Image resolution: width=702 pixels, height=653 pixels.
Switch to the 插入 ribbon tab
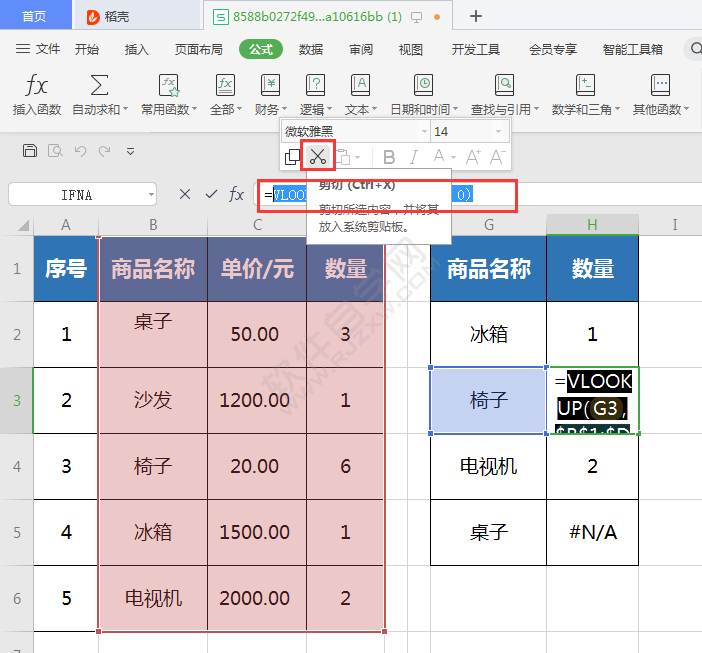click(137, 49)
